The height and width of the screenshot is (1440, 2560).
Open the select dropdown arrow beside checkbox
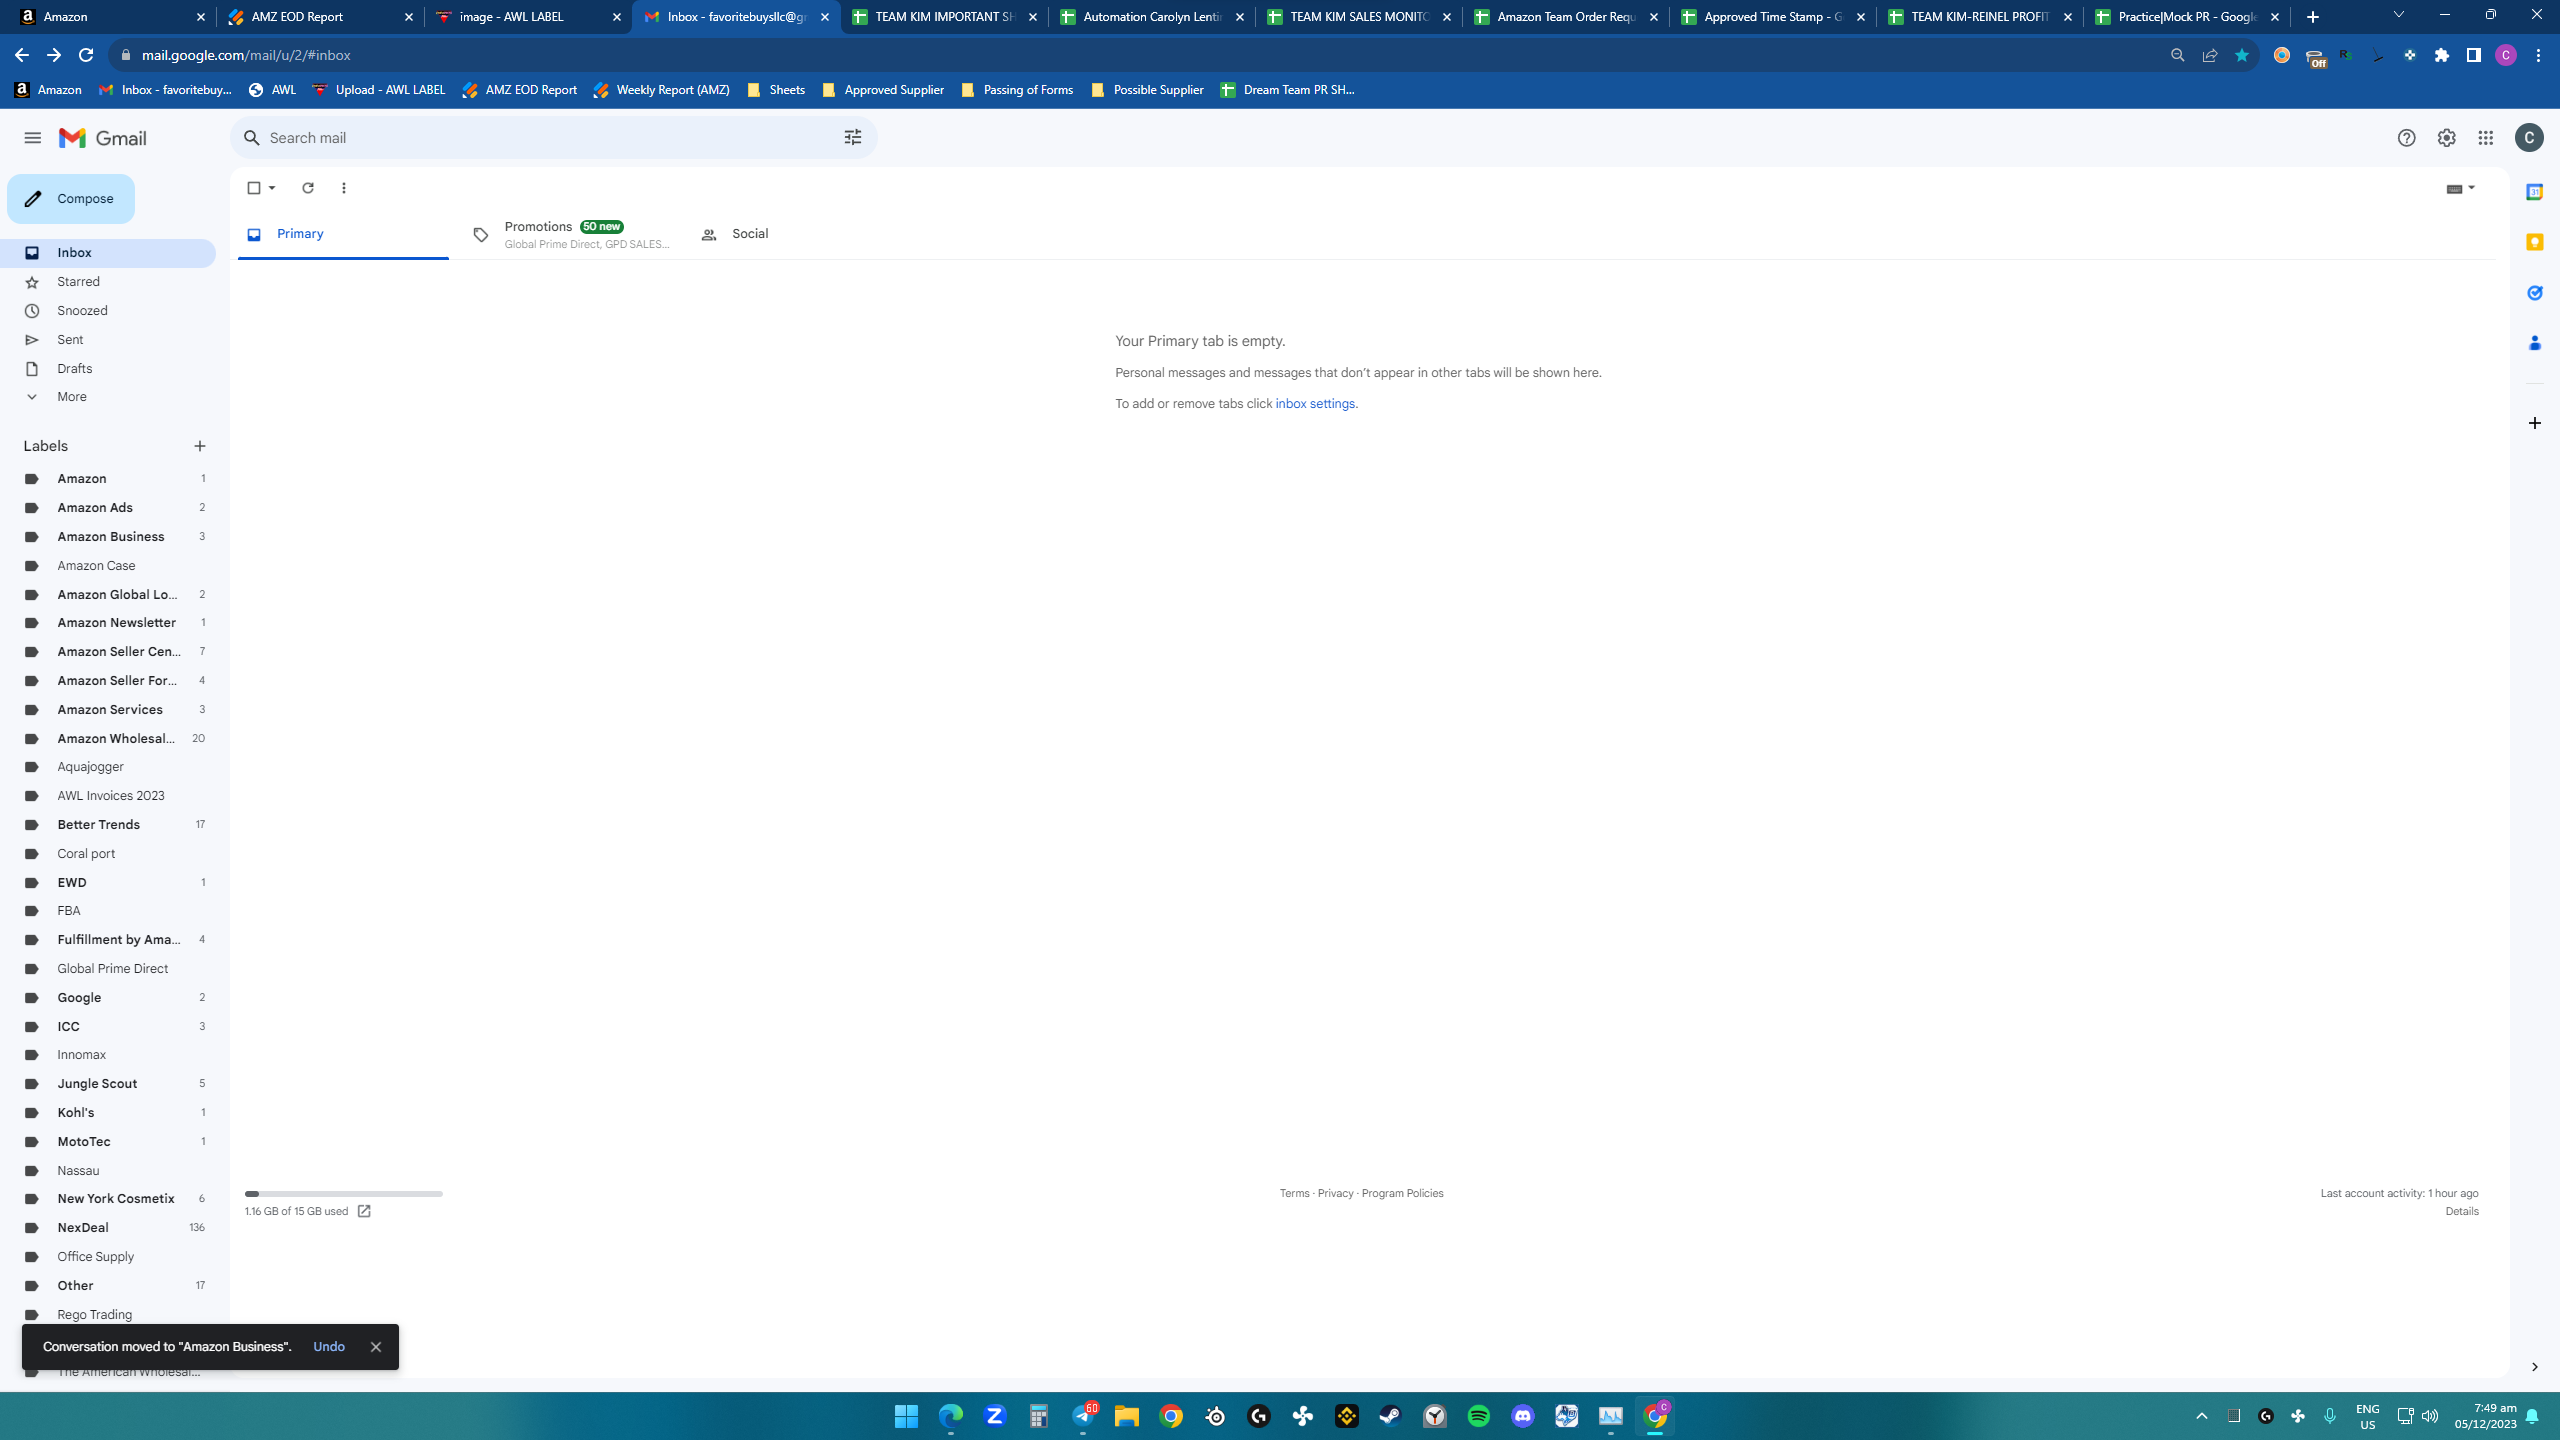(272, 188)
